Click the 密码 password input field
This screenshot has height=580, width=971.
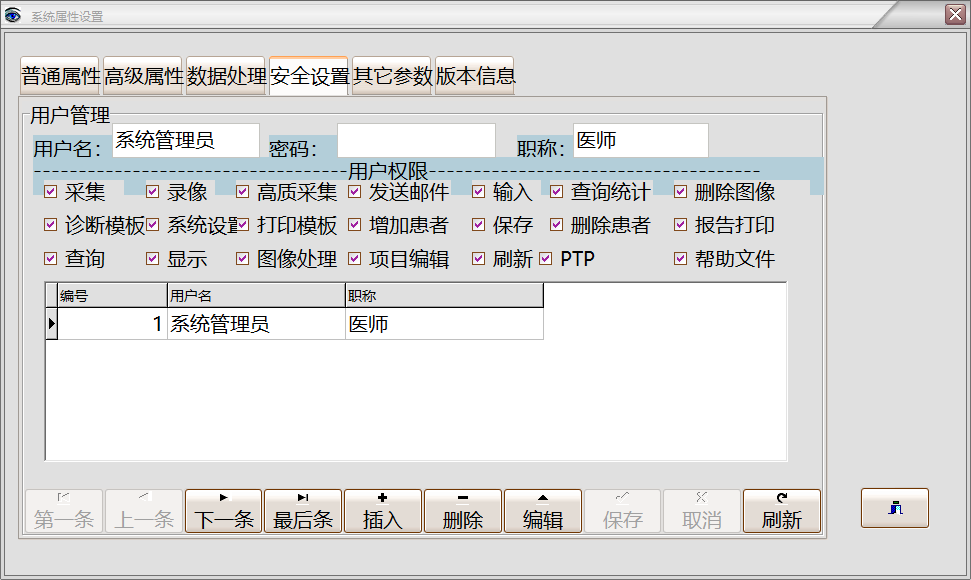416,141
